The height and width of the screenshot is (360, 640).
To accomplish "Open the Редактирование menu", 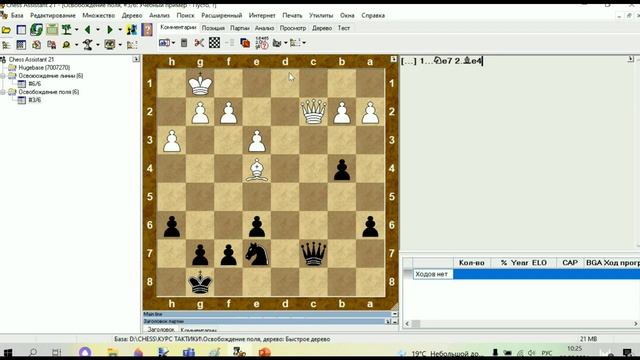I will click(53, 15).
